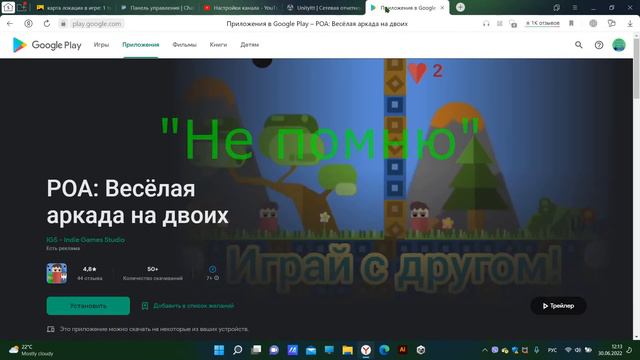Open browser downloads arrow icon
The image size is (640, 360).
(x=630, y=24)
